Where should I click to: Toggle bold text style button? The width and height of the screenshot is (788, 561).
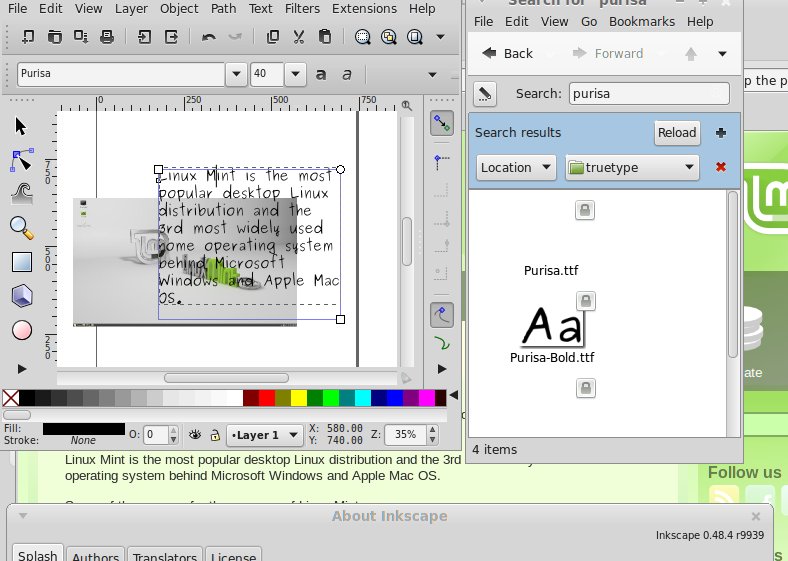pos(321,74)
